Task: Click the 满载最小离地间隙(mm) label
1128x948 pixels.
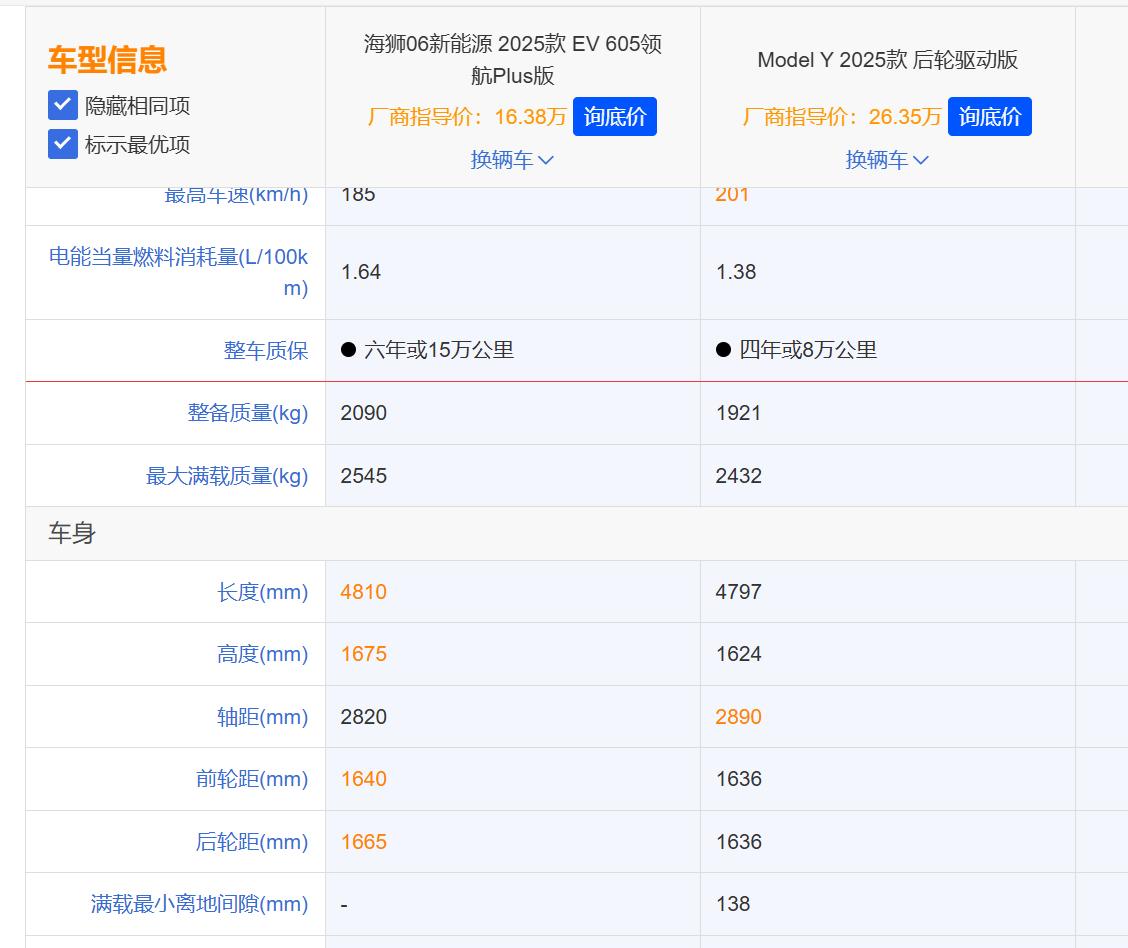Action: coord(199,903)
